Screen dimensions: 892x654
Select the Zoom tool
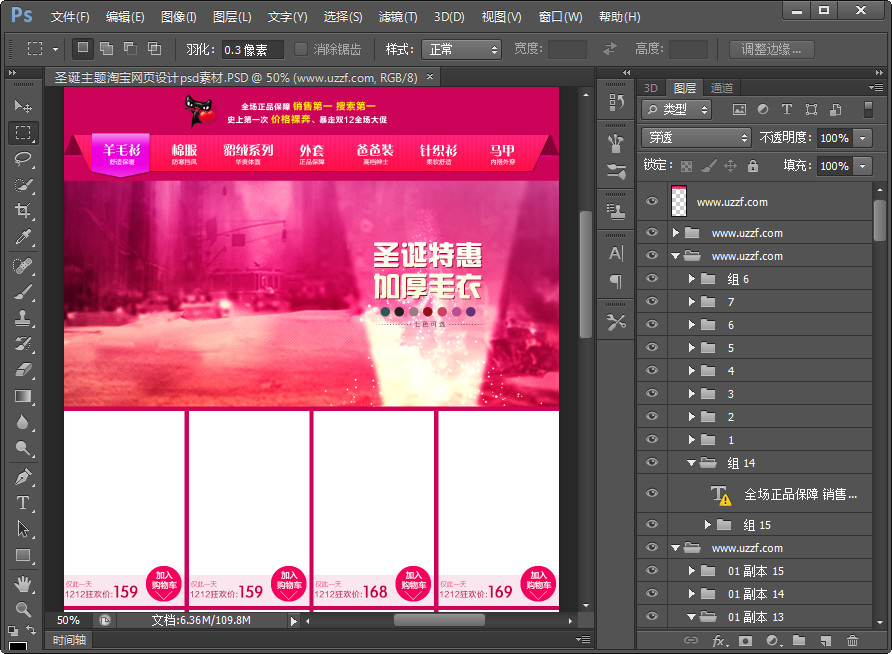click(x=23, y=608)
